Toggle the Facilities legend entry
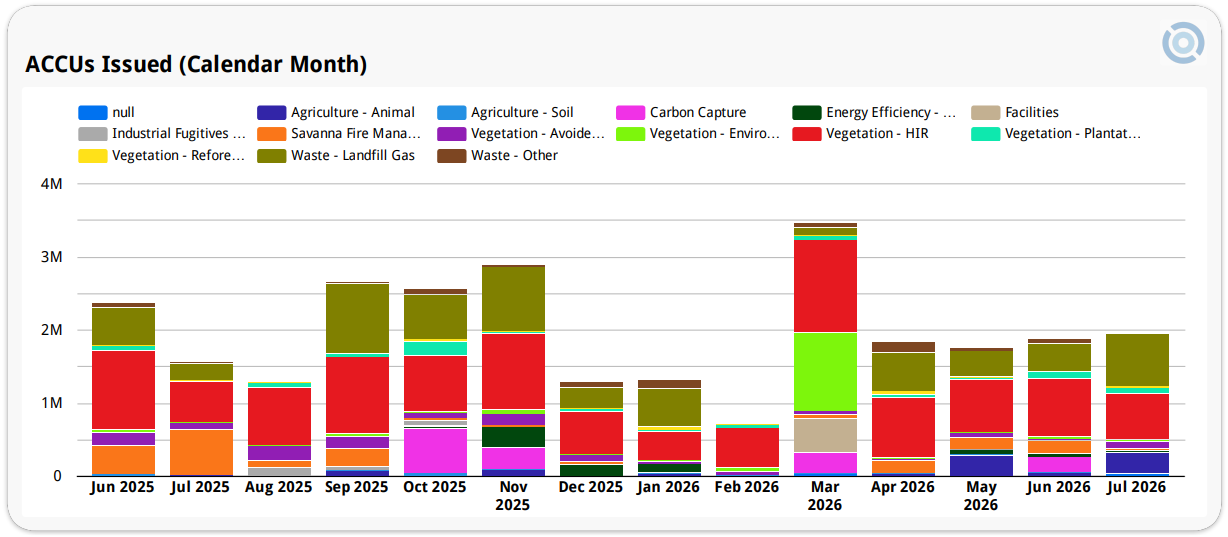The height and width of the screenshot is (537, 1228). coord(1015,113)
